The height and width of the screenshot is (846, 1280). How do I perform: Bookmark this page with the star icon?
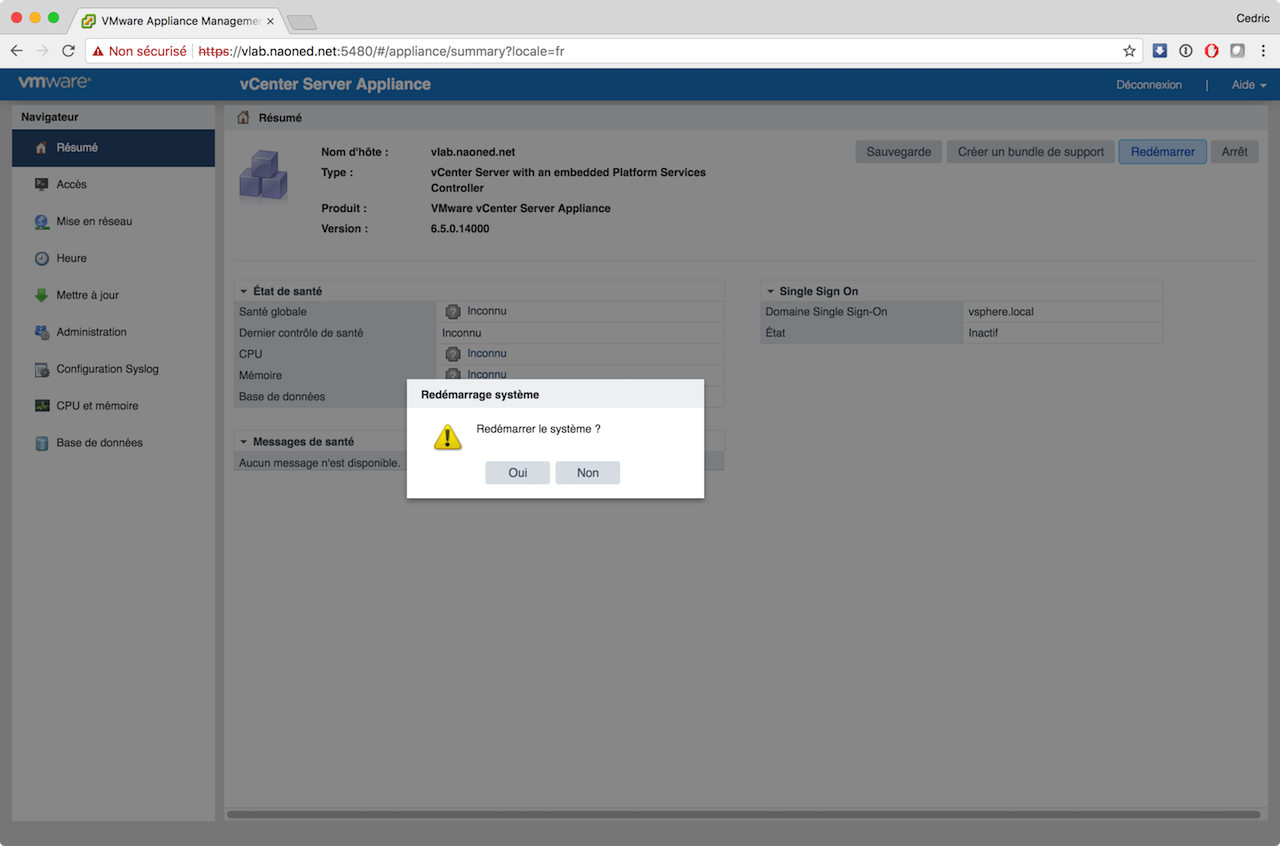pyautogui.click(x=1129, y=51)
